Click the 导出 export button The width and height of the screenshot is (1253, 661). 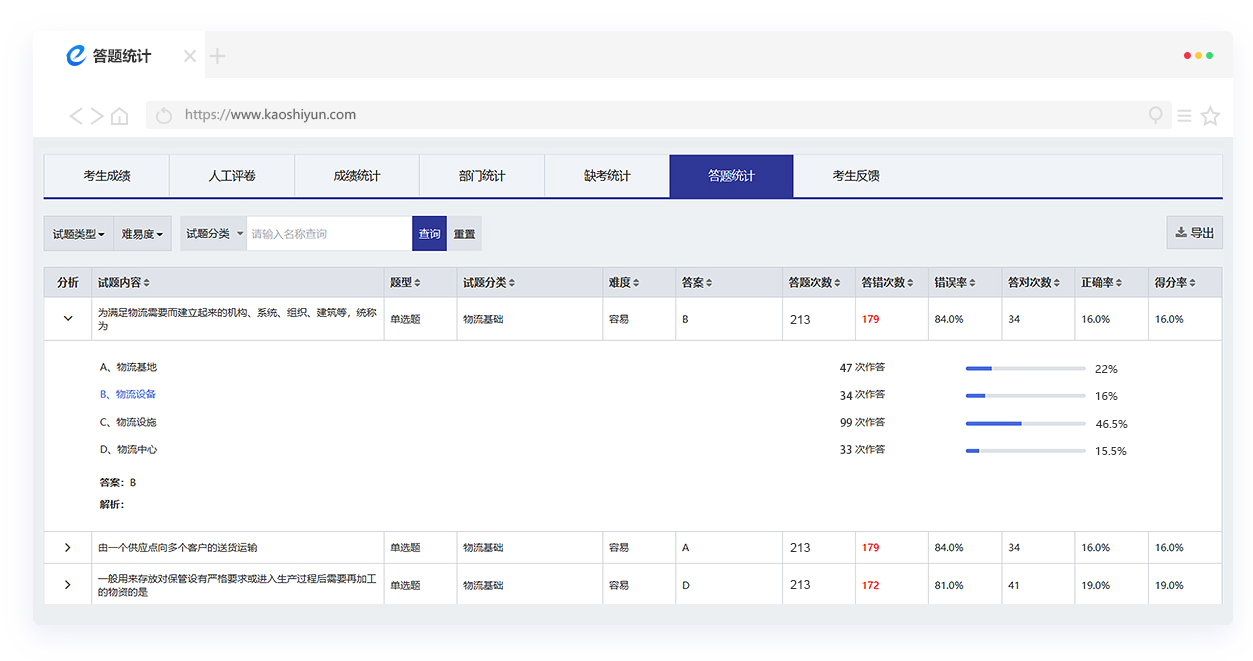[x=1194, y=233]
